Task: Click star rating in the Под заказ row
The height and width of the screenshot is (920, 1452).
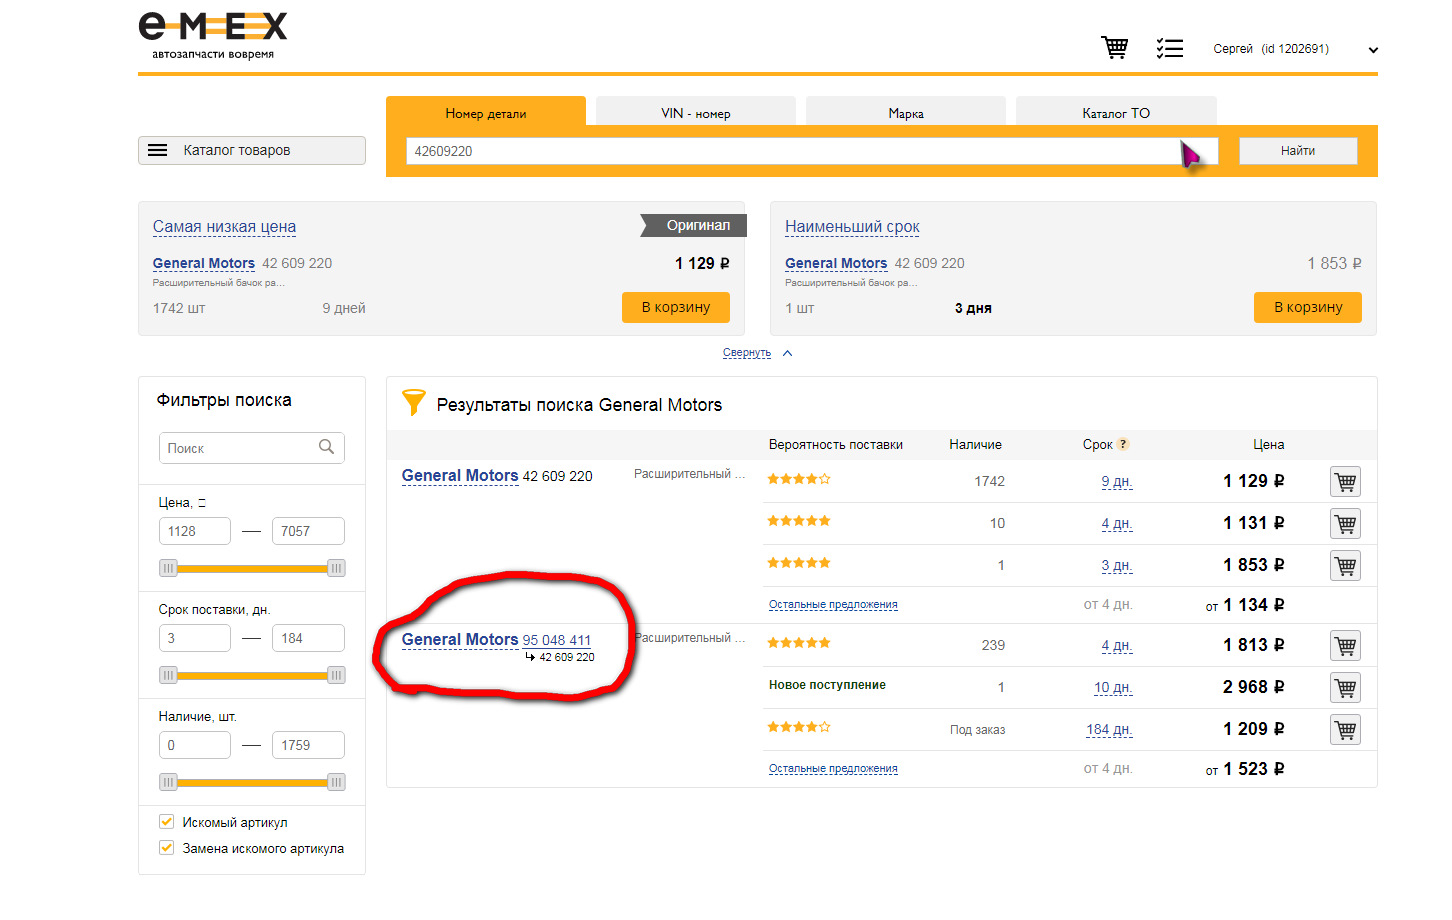Action: [x=799, y=727]
